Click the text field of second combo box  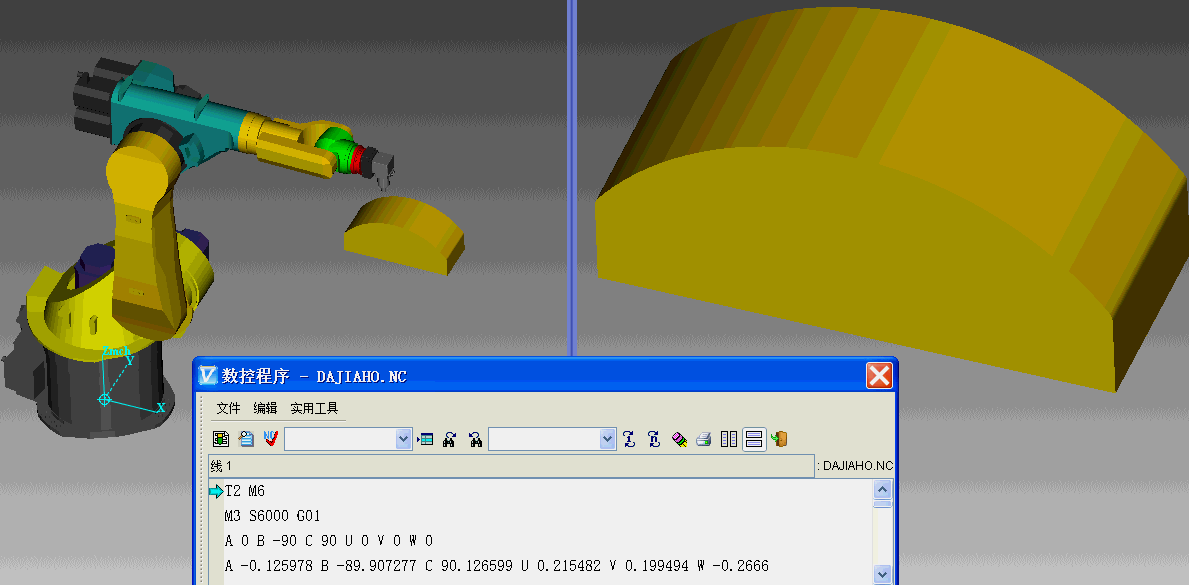pos(544,439)
